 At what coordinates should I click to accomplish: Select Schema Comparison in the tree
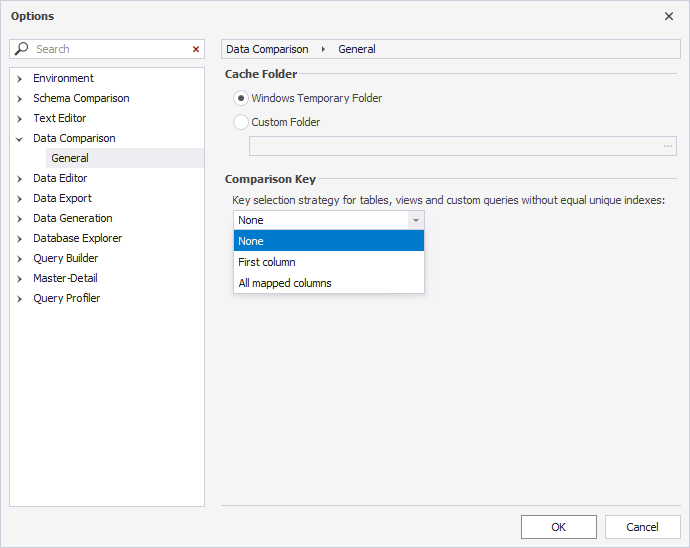pyautogui.click(x=81, y=98)
